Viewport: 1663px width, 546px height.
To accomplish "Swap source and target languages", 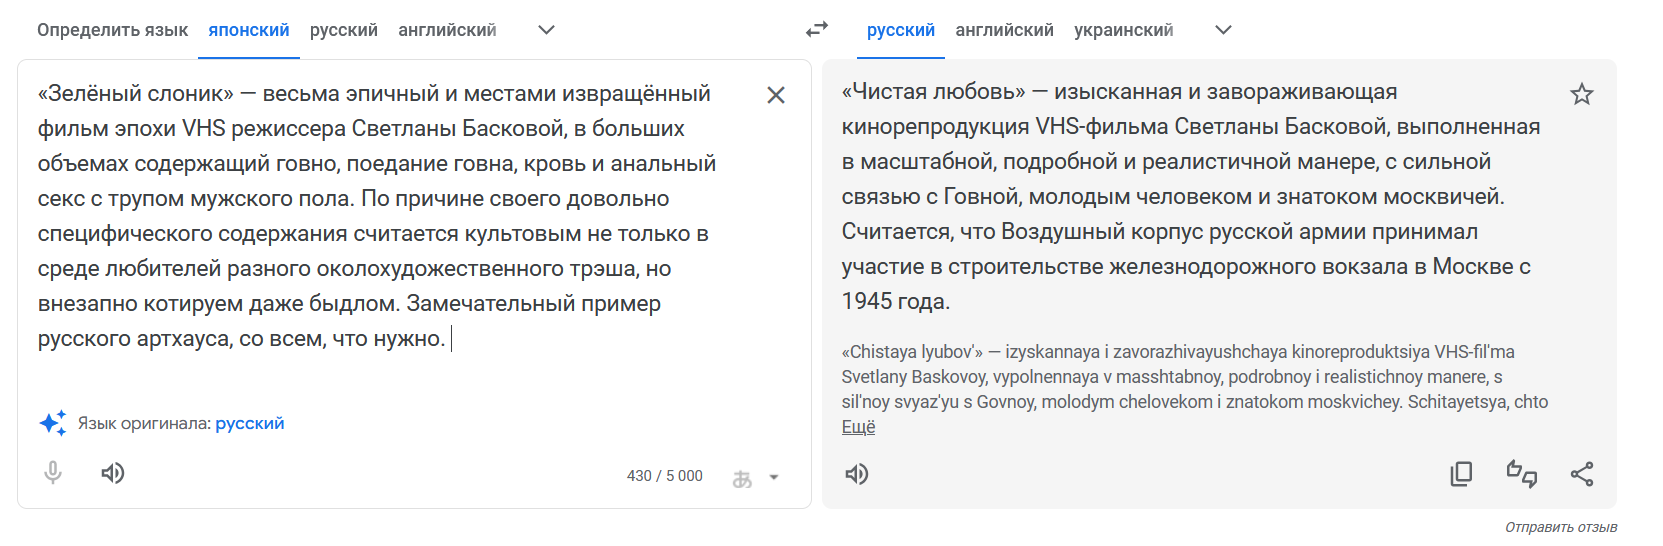I will click(x=817, y=30).
